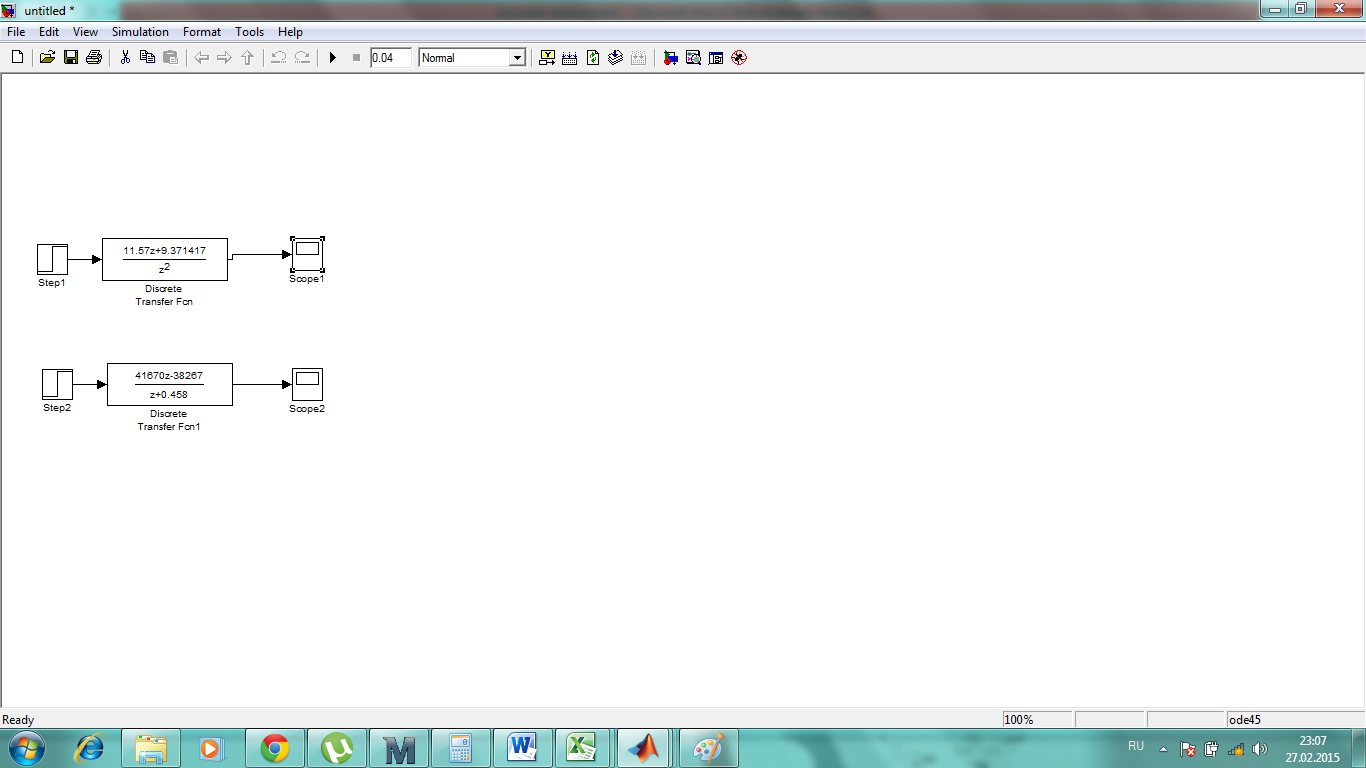Open the Help menu
Viewport: 1366px width, 768px height.
(290, 32)
